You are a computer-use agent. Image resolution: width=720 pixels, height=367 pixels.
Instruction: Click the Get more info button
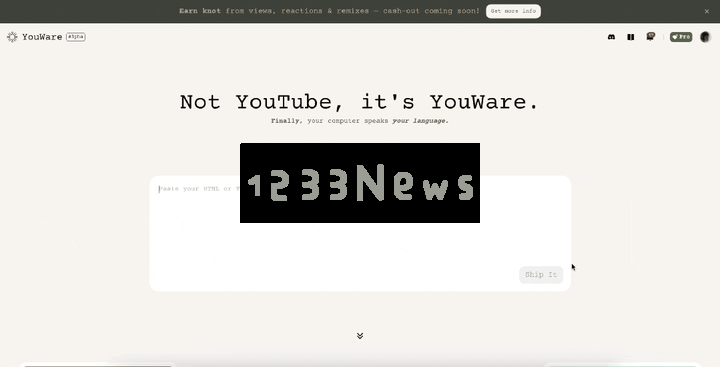513,11
